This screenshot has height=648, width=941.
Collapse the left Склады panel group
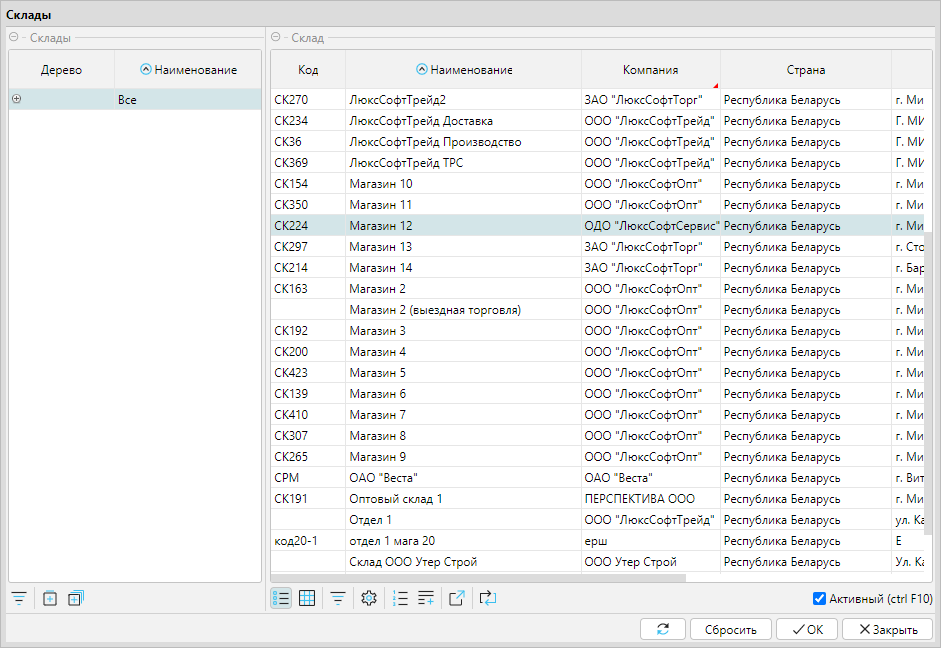click(14, 38)
